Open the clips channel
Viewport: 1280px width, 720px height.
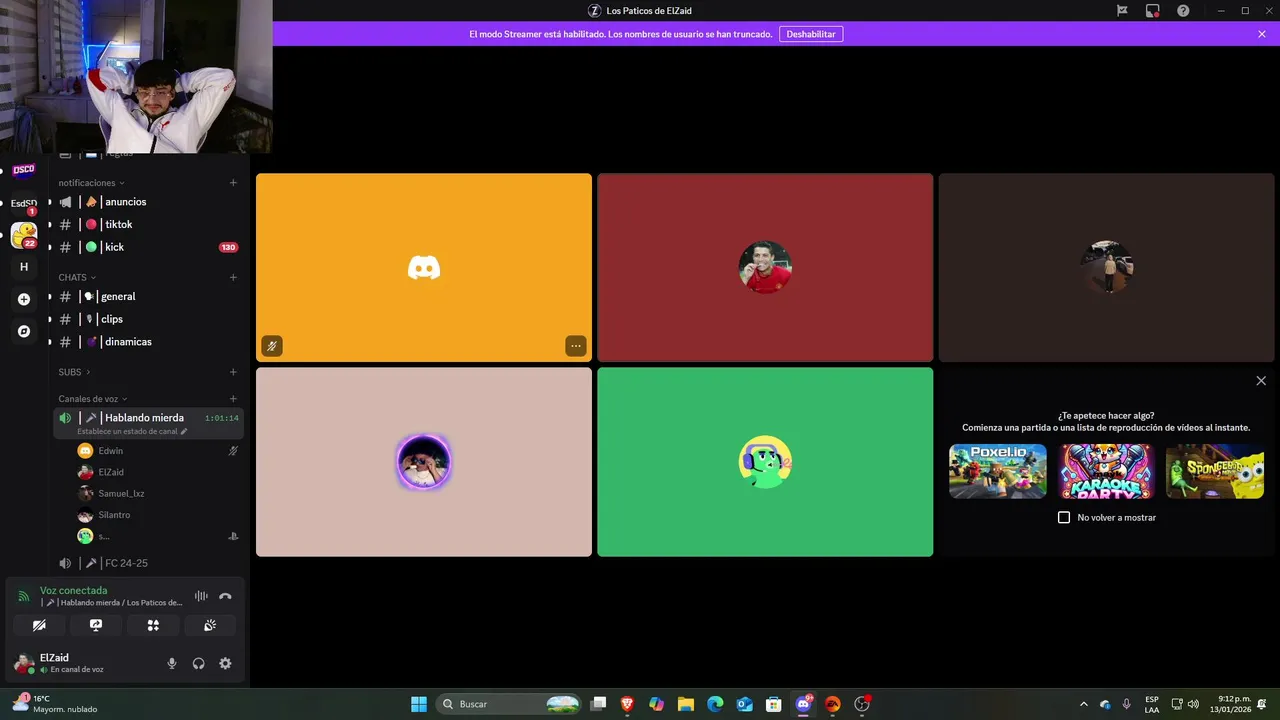click(148, 319)
